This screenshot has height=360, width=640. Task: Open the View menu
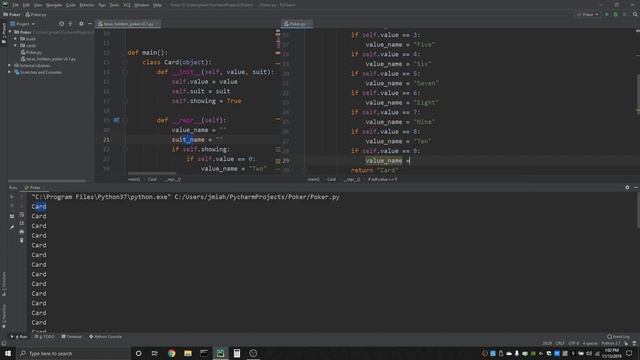[x=38, y=5]
